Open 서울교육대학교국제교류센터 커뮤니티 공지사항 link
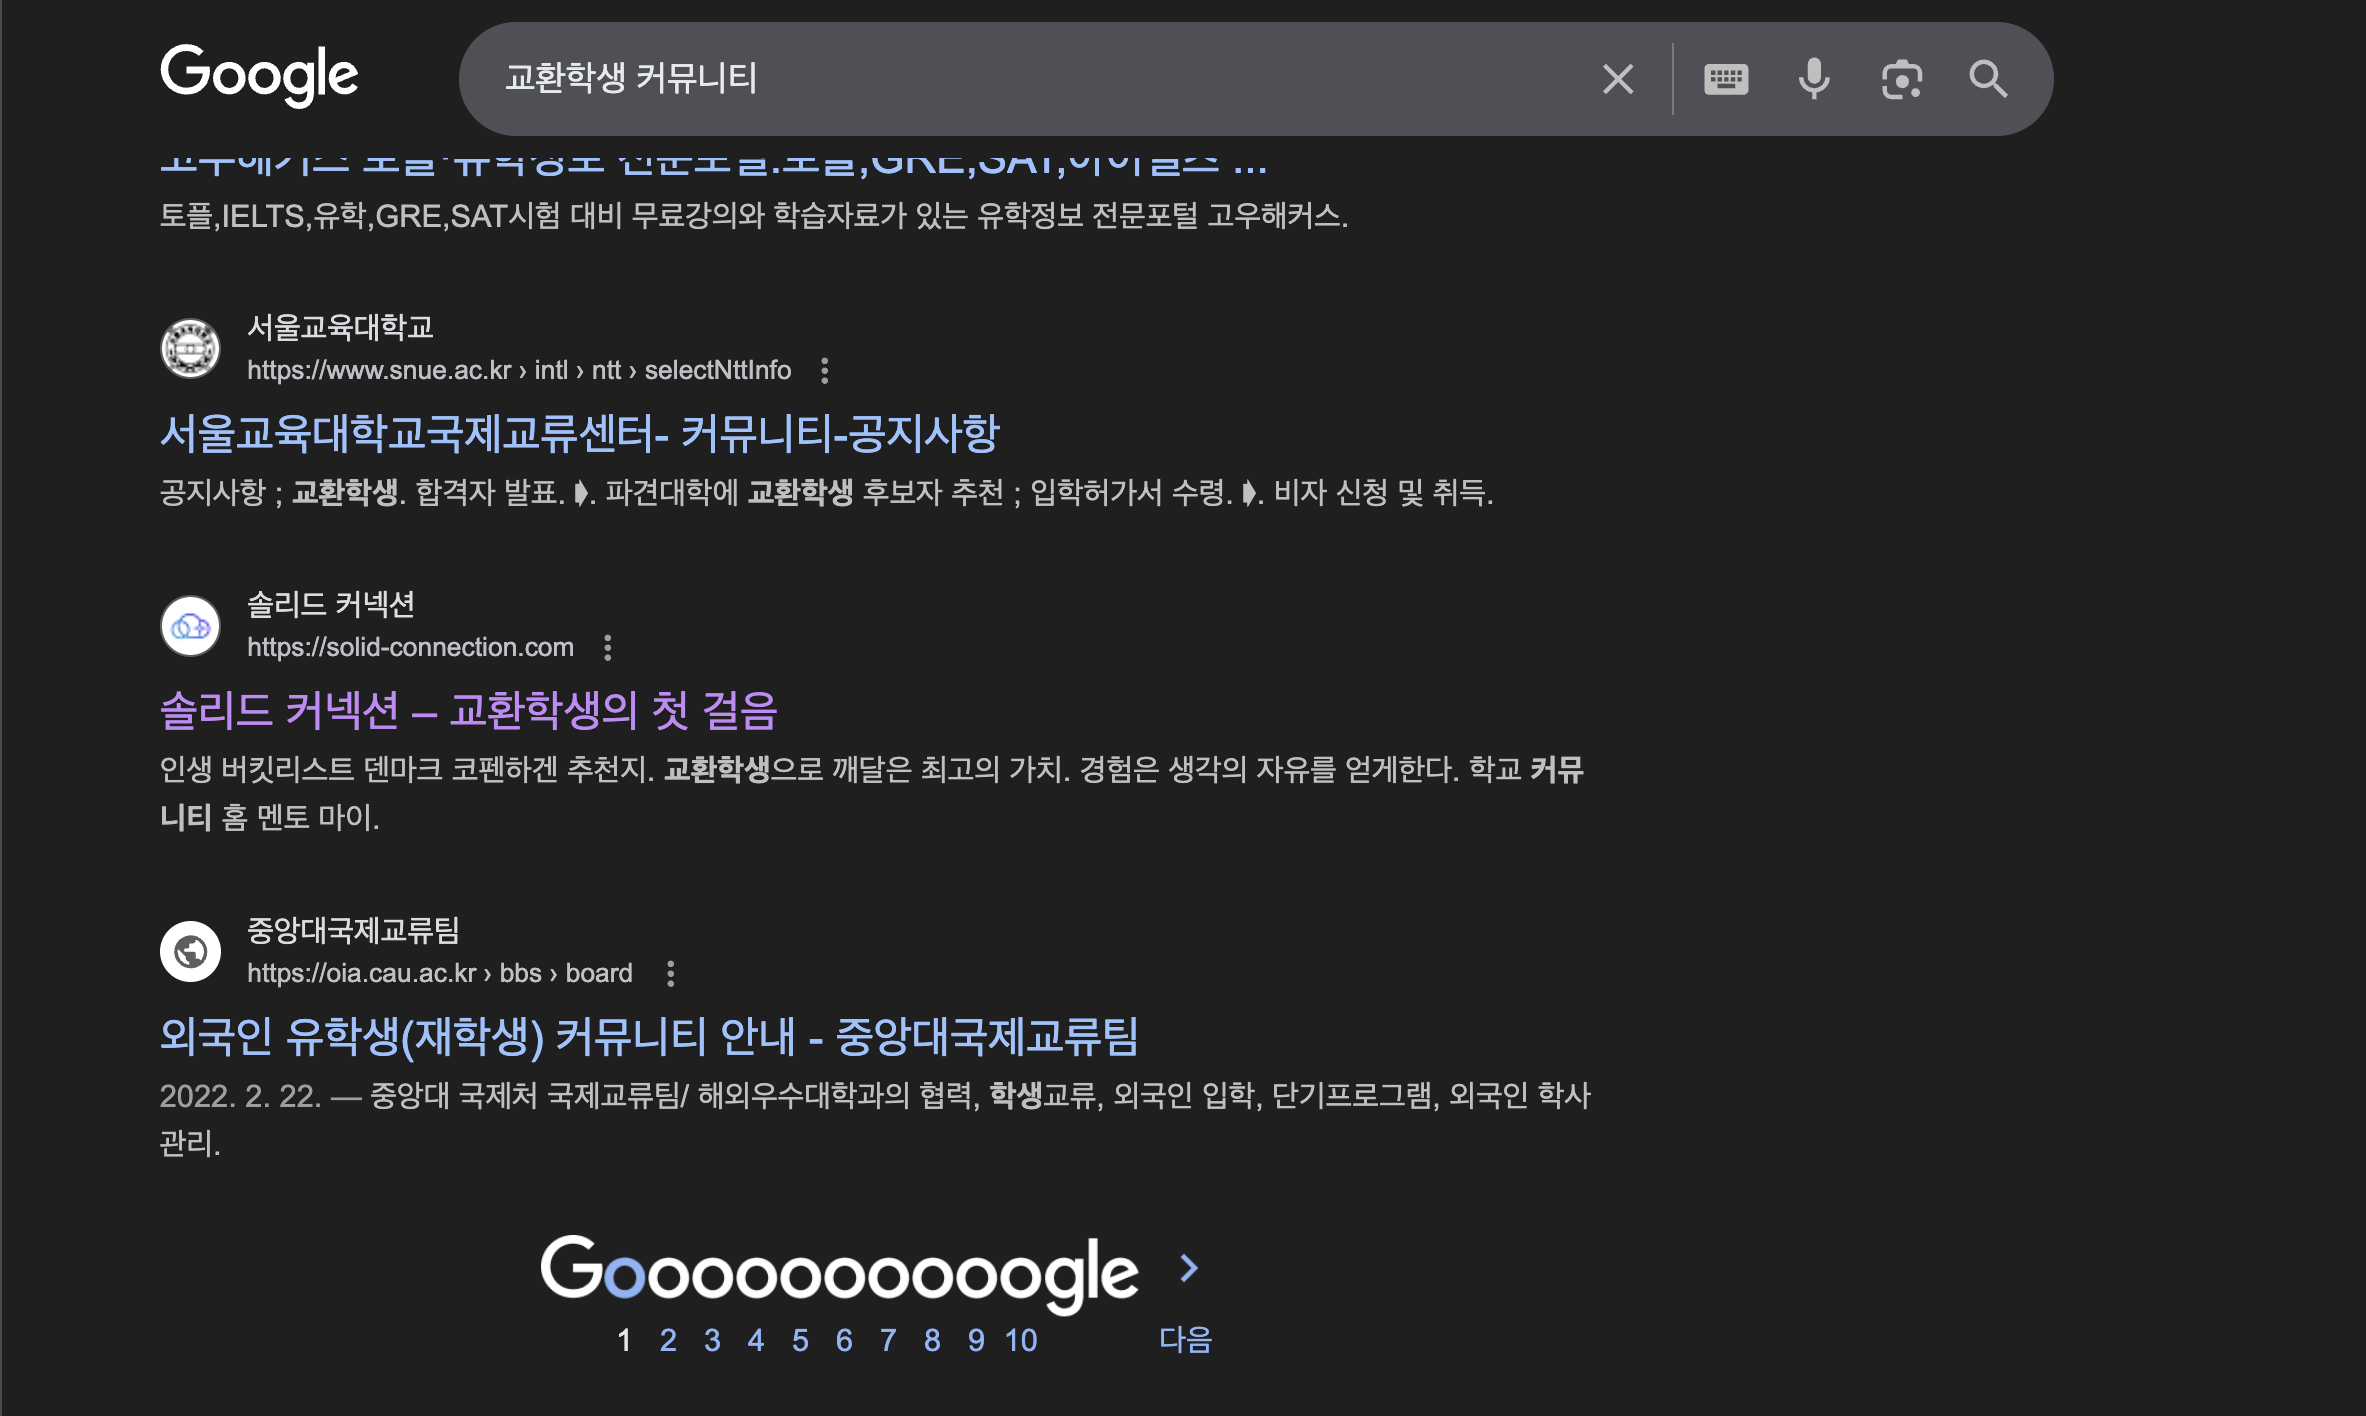 (x=579, y=433)
